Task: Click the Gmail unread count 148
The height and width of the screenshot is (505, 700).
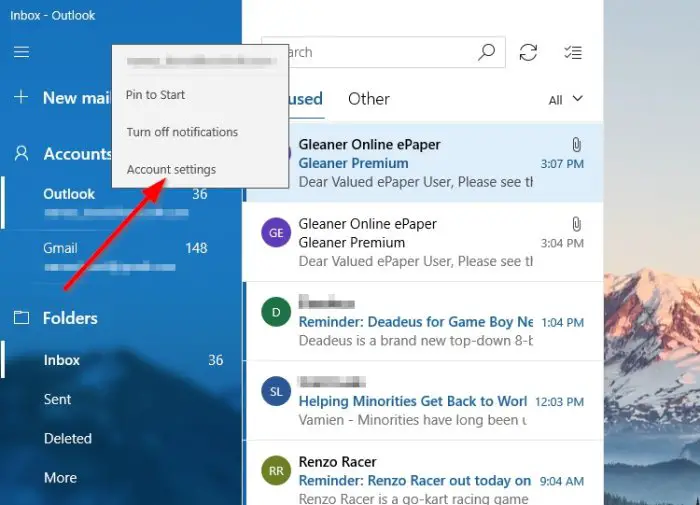Action: (x=196, y=248)
